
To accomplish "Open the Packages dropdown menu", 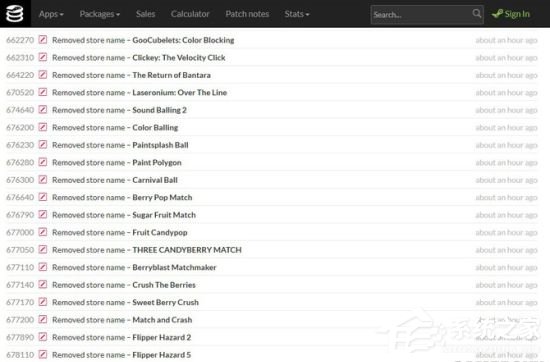I will [100, 14].
